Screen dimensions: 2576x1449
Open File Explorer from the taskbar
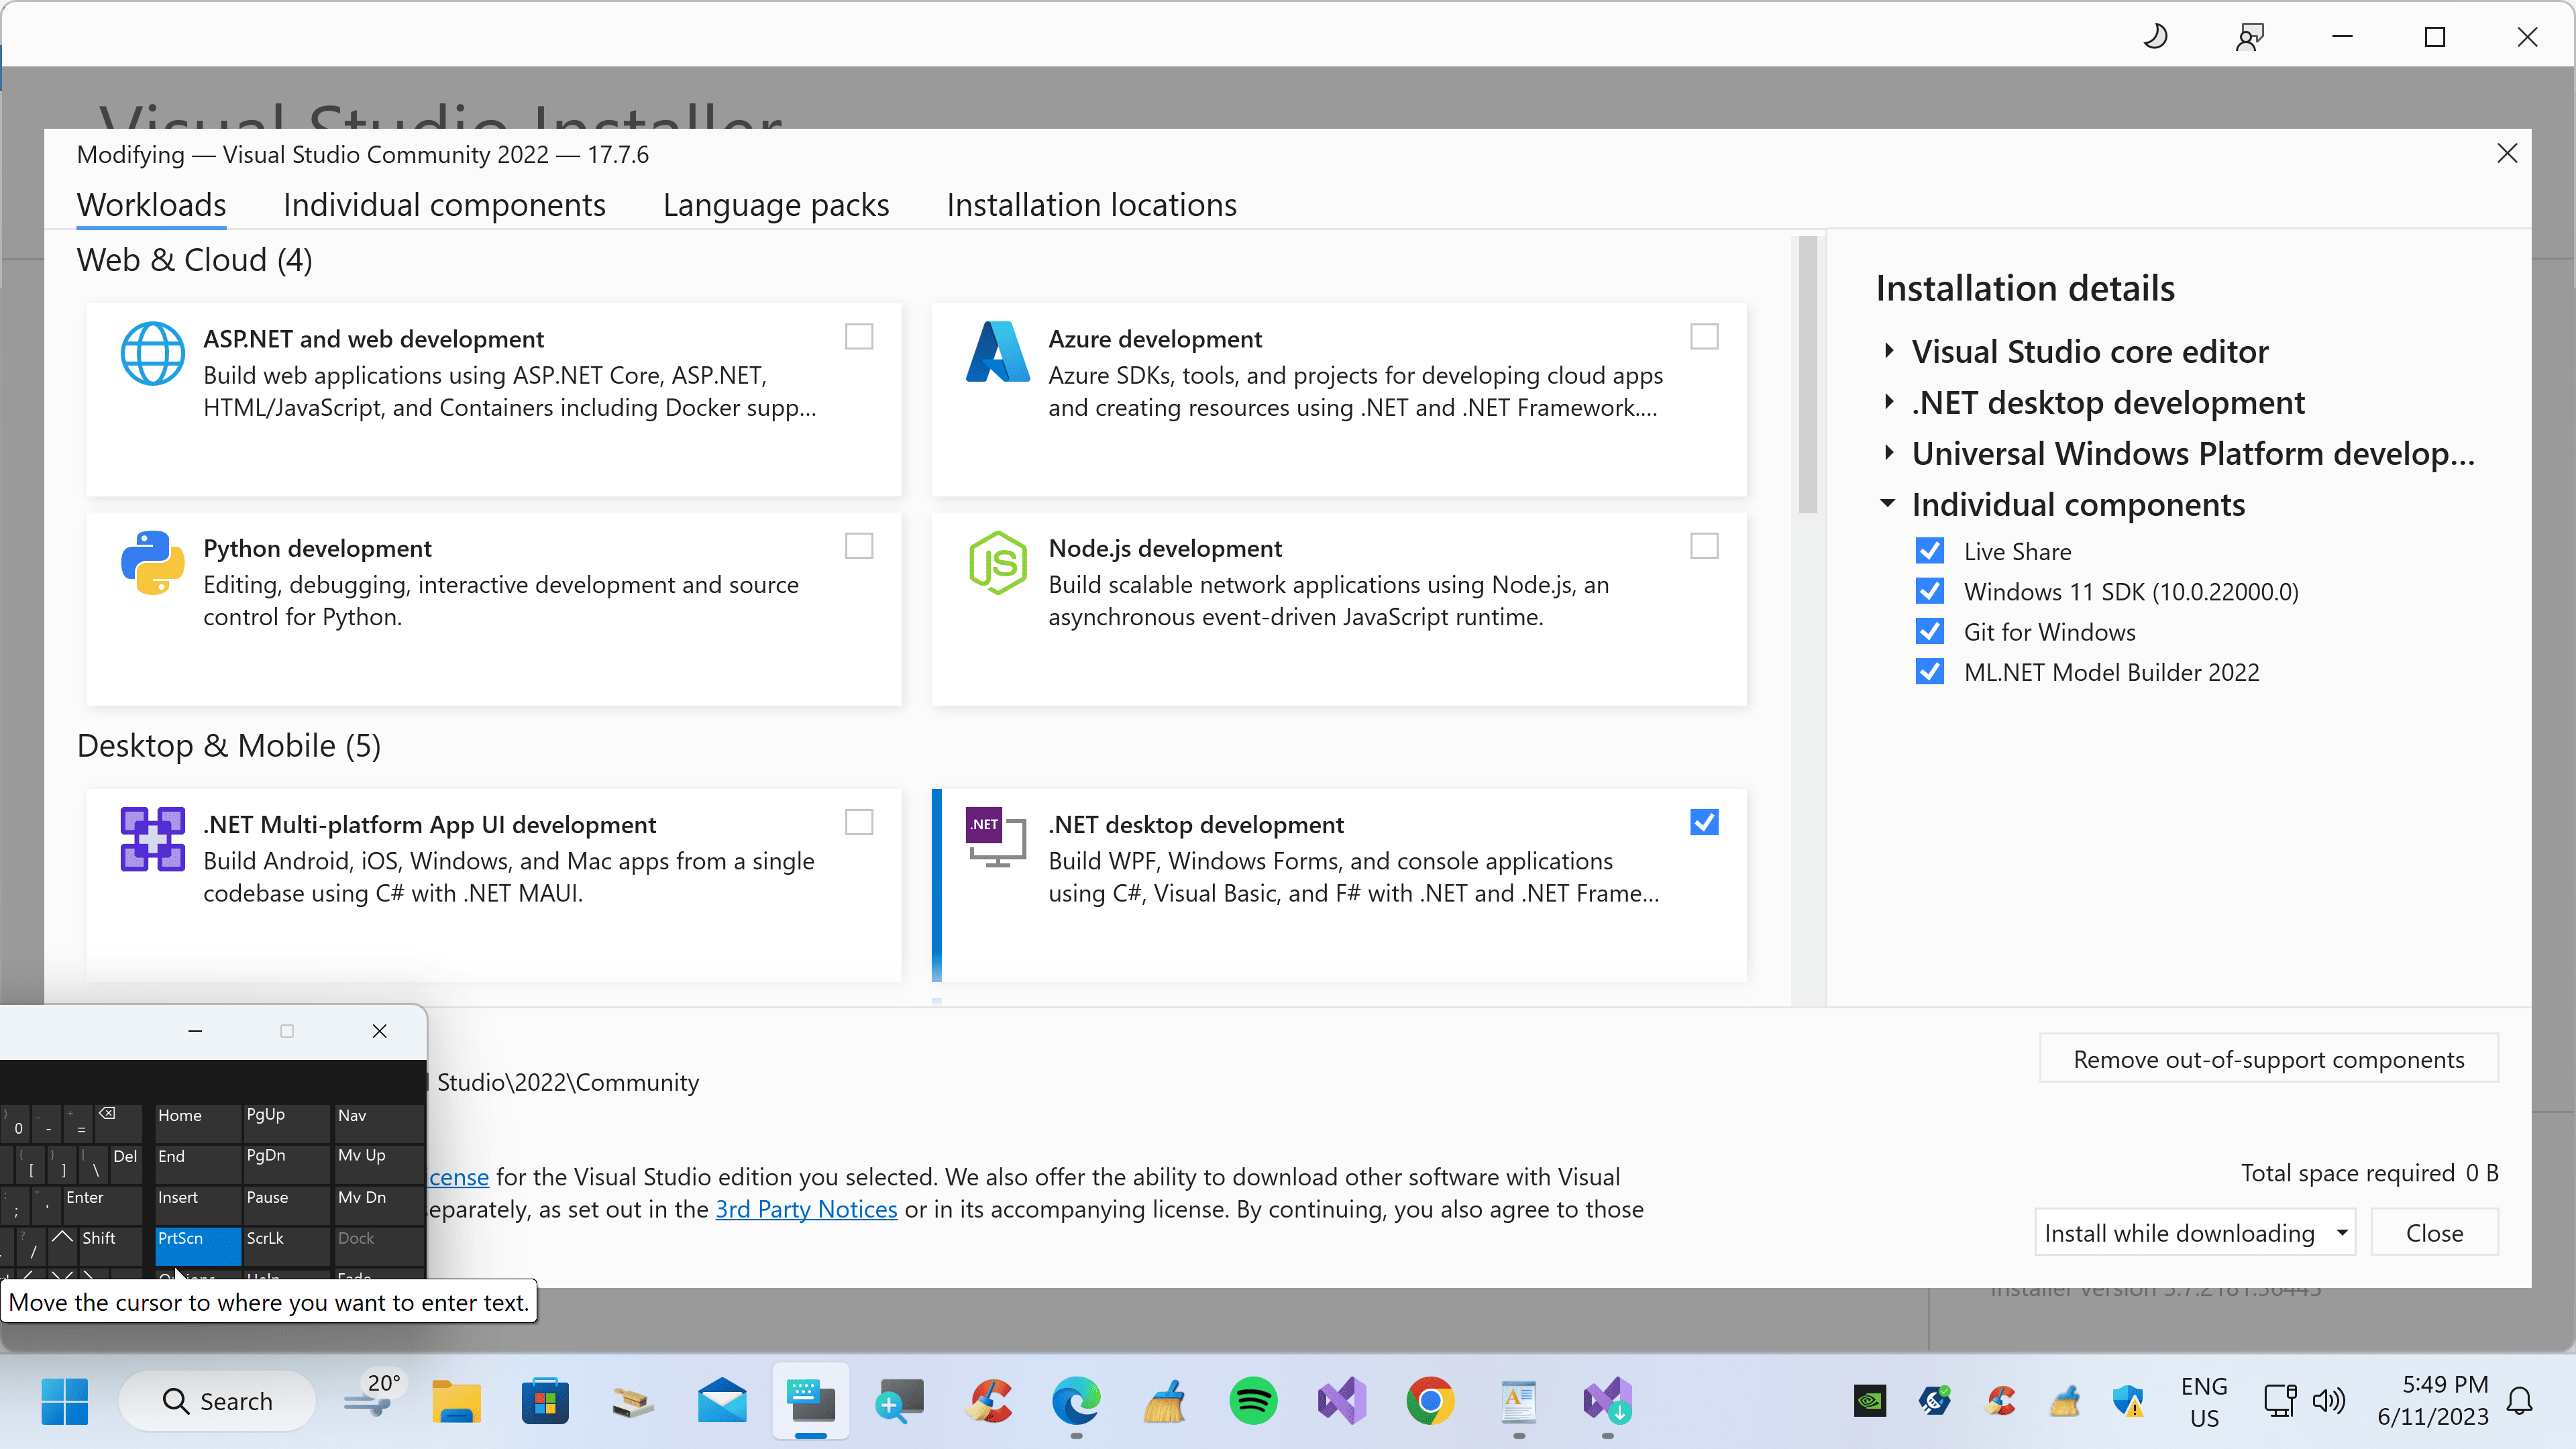pyautogui.click(x=456, y=1401)
